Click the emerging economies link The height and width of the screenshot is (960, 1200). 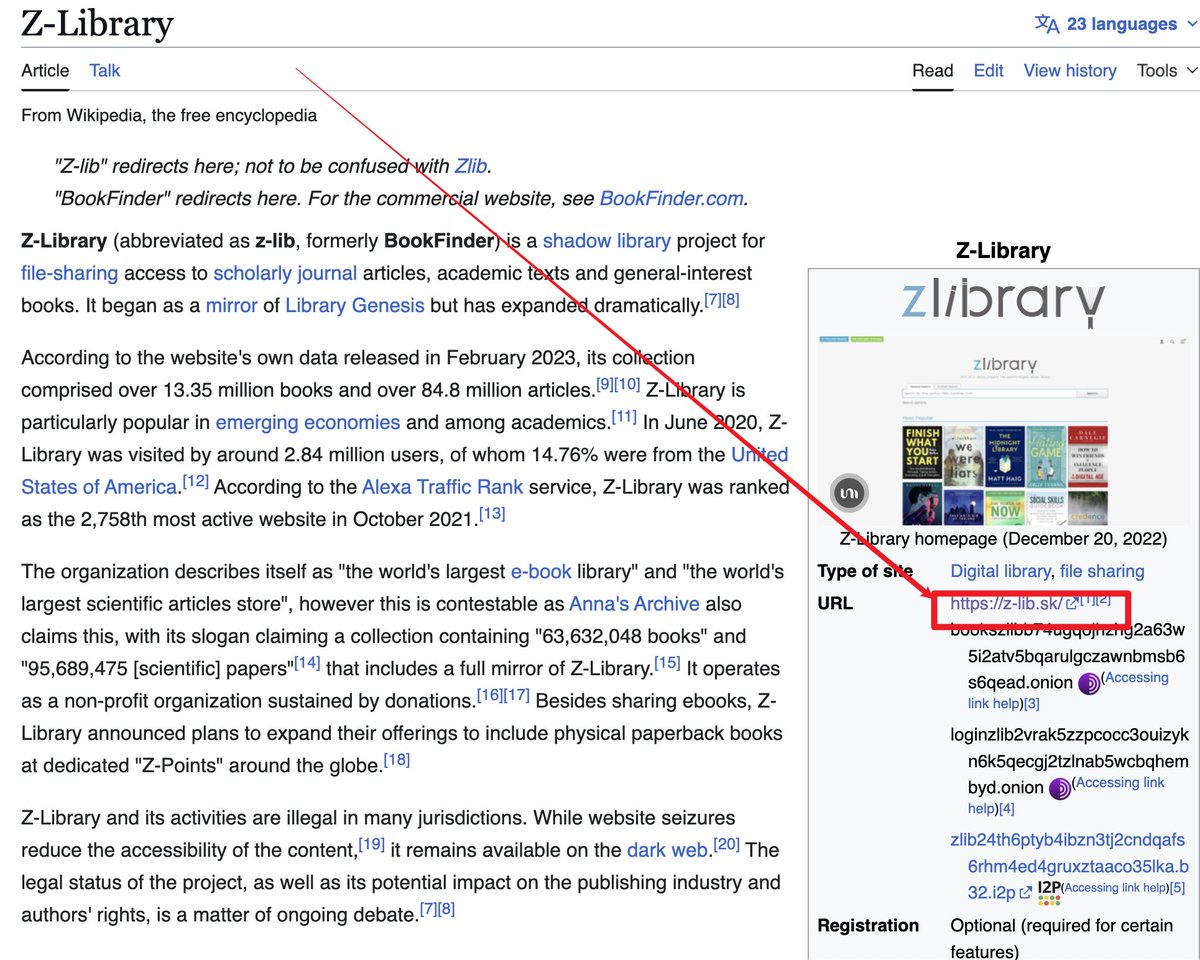coord(308,422)
